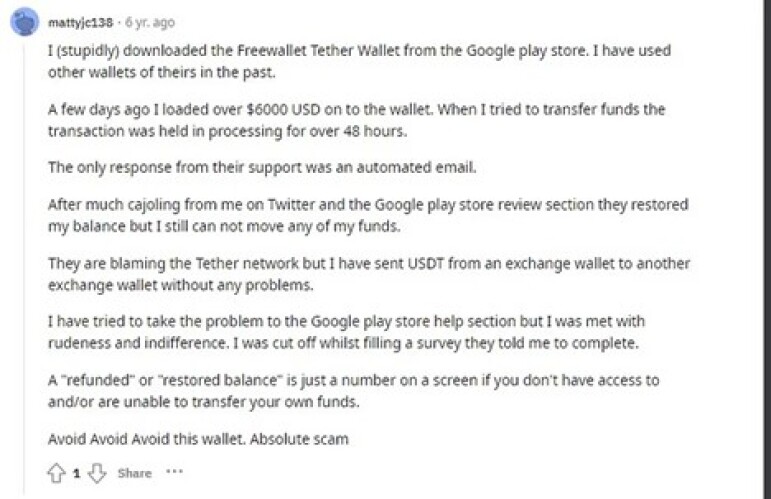This screenshot has width=771, height=499.
Task: Downvote the Freewallet comment
Action: (x=97, y=473)
